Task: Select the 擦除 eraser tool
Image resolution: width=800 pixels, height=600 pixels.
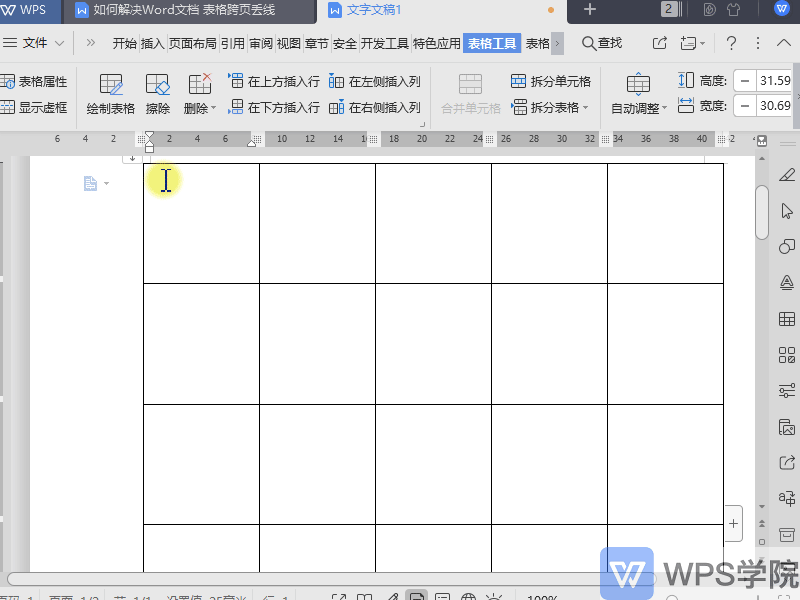Action: coord(158,94)
